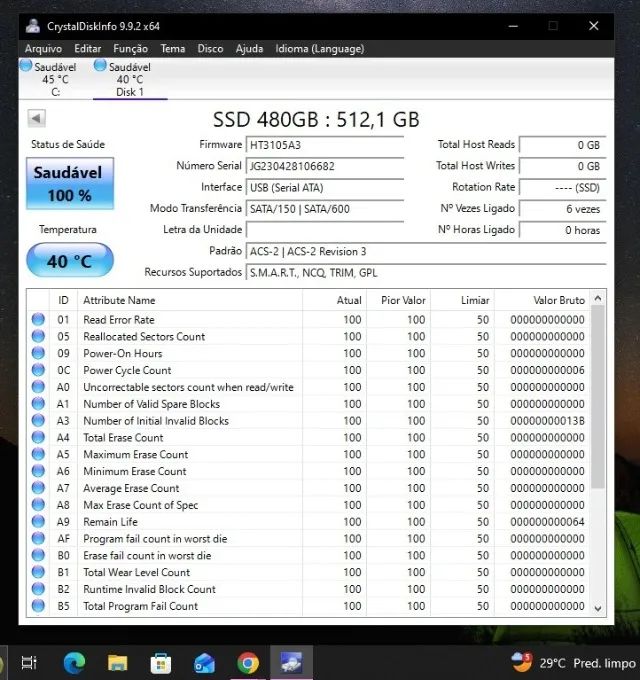
Task: Click the Rotation Rate value box
Action: (562, 187)
